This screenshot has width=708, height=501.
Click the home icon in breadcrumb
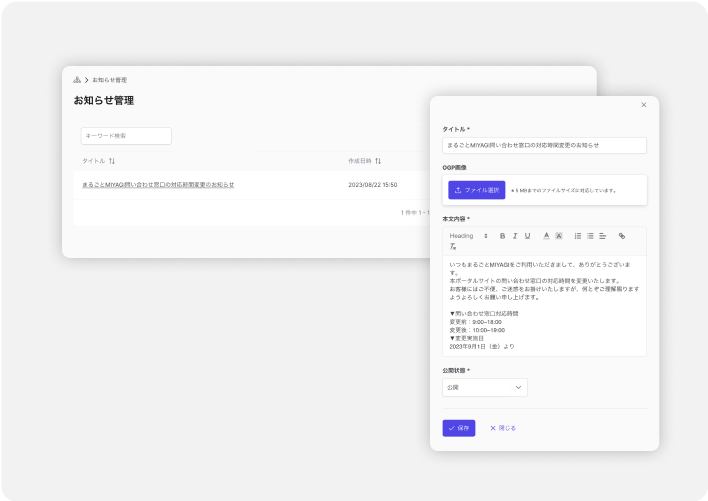[x=77, y=79]
